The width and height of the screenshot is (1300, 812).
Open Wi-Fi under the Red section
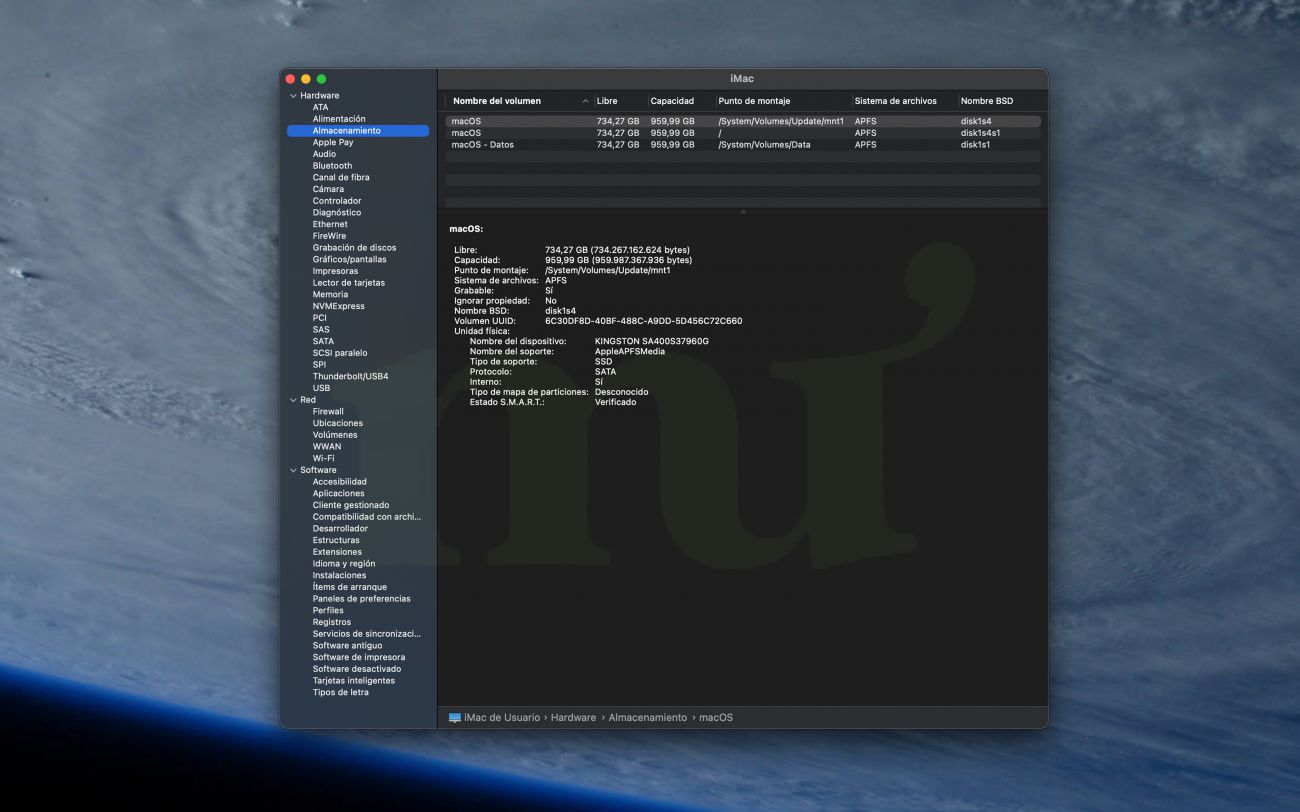(x=323, y=458)
